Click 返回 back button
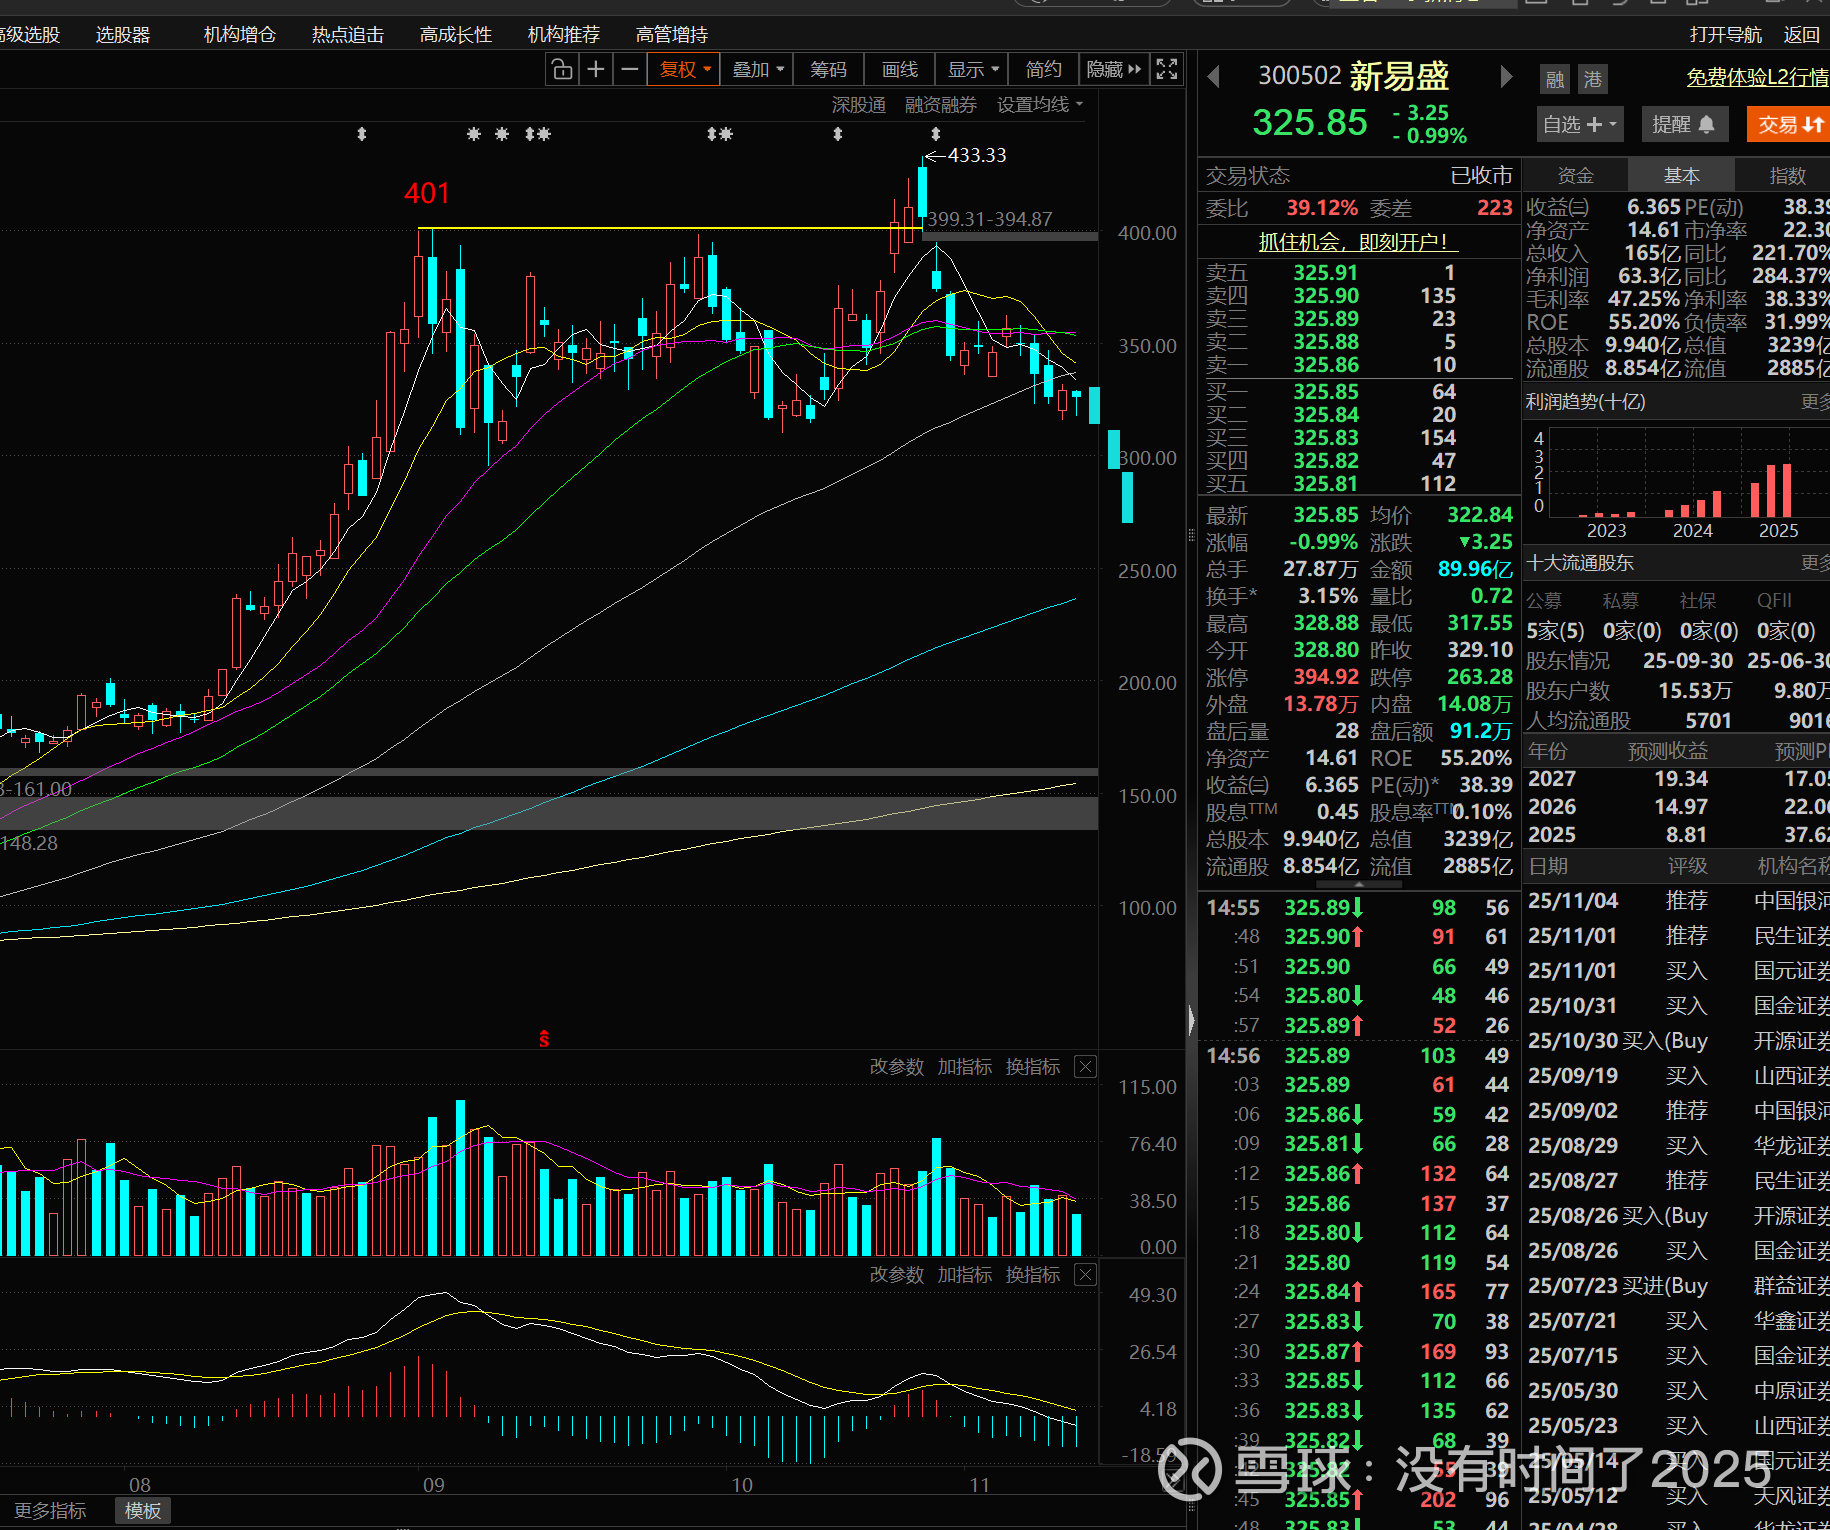 click(x=1802, y=35)
